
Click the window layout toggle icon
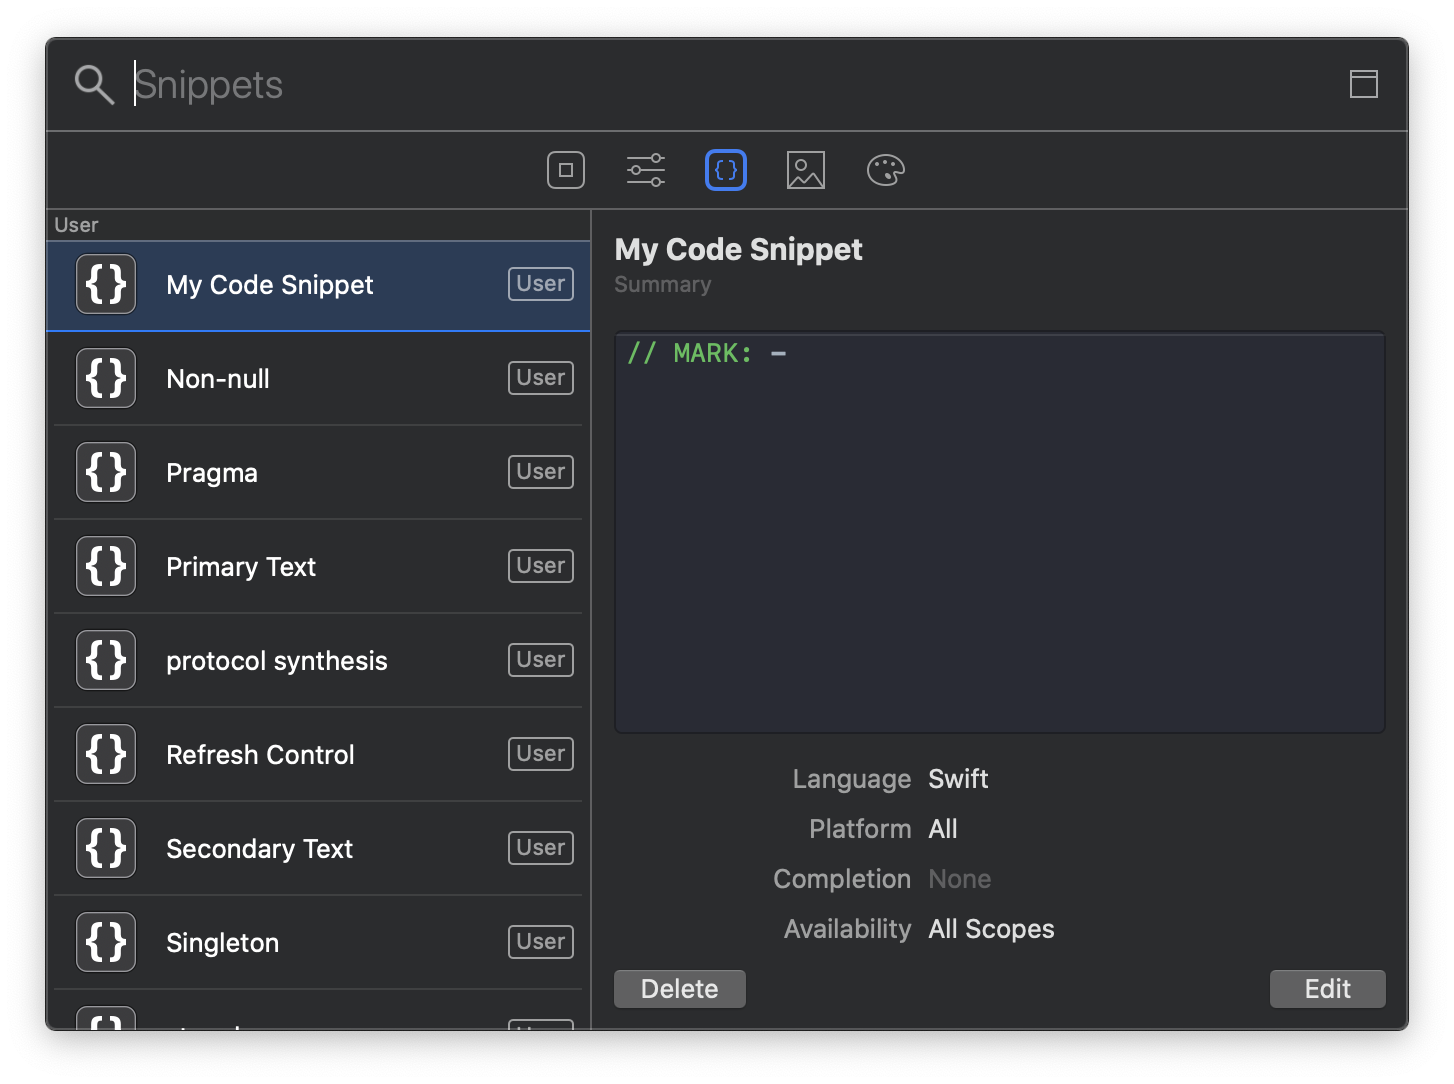click(1364, 84)
